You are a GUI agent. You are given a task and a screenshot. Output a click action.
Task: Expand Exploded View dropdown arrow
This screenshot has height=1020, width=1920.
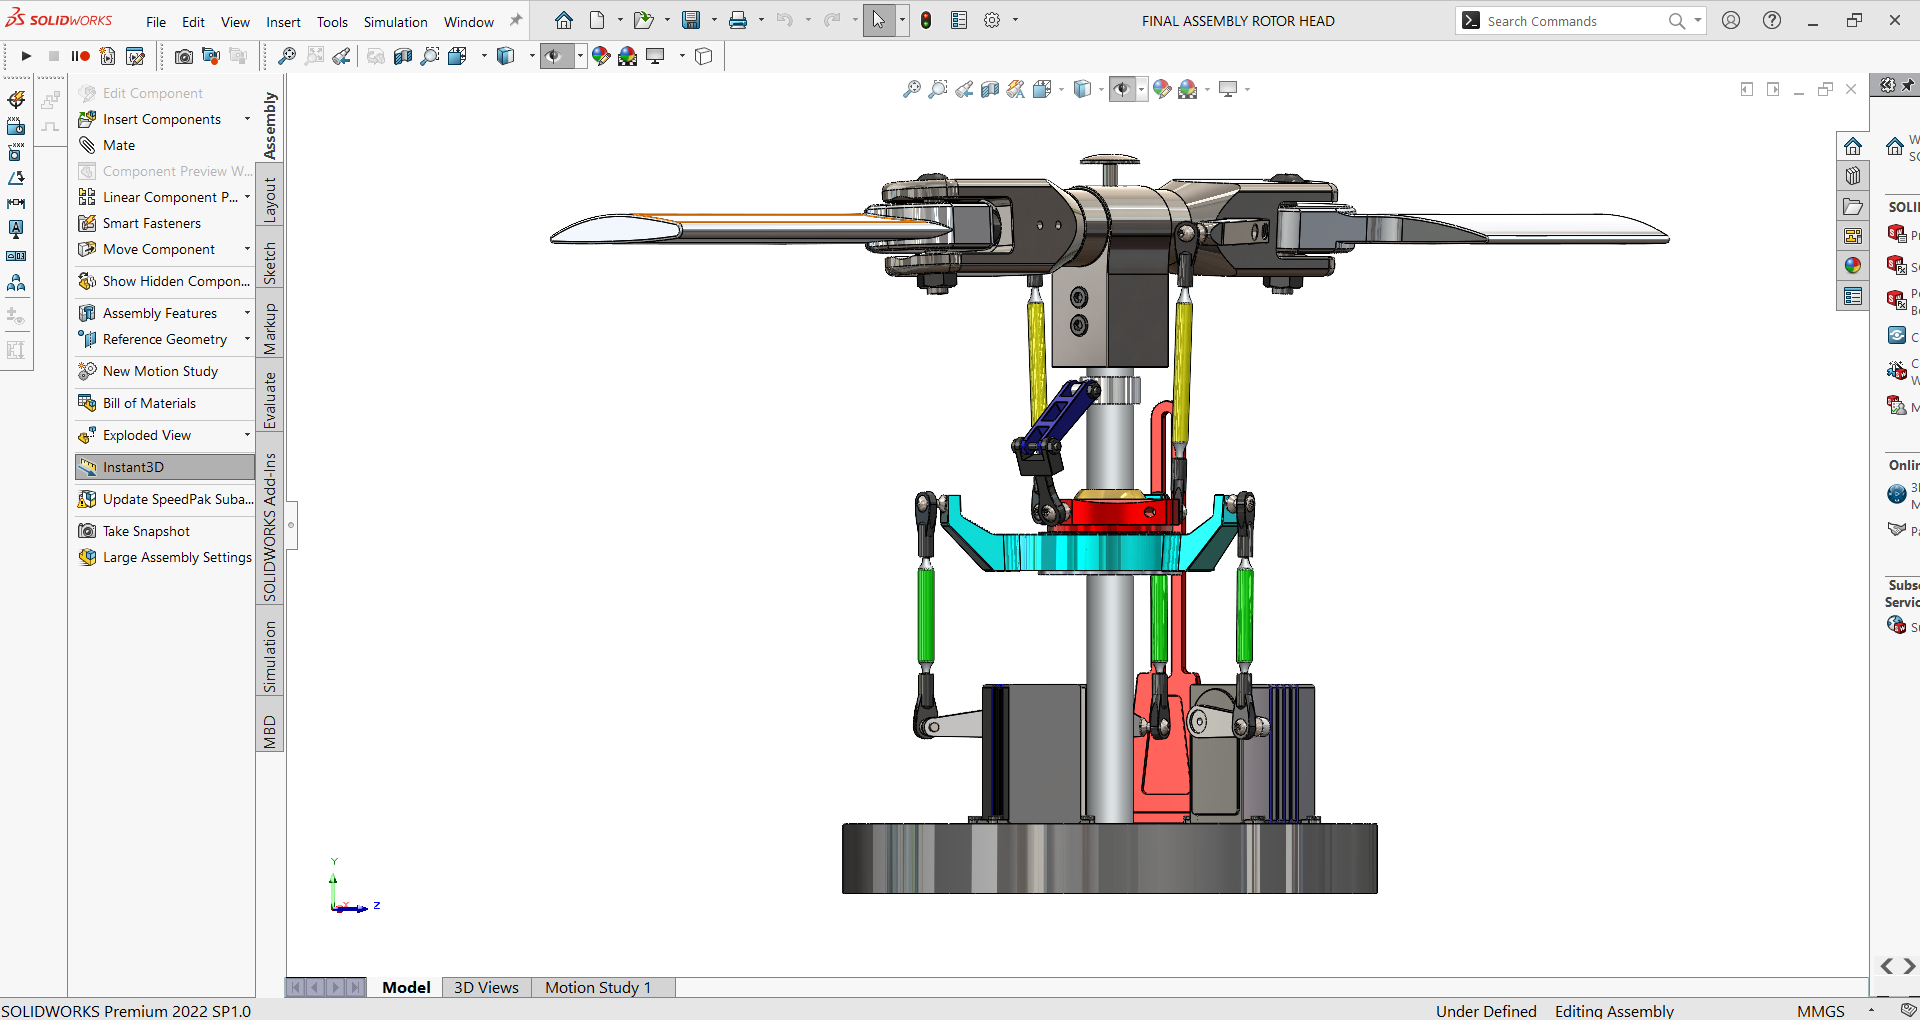[247, 435]
